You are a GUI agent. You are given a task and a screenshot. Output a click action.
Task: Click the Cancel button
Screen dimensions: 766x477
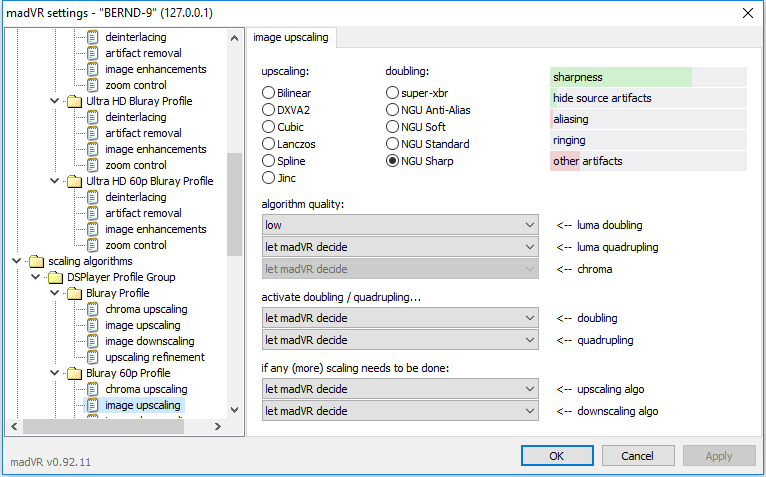638,456
